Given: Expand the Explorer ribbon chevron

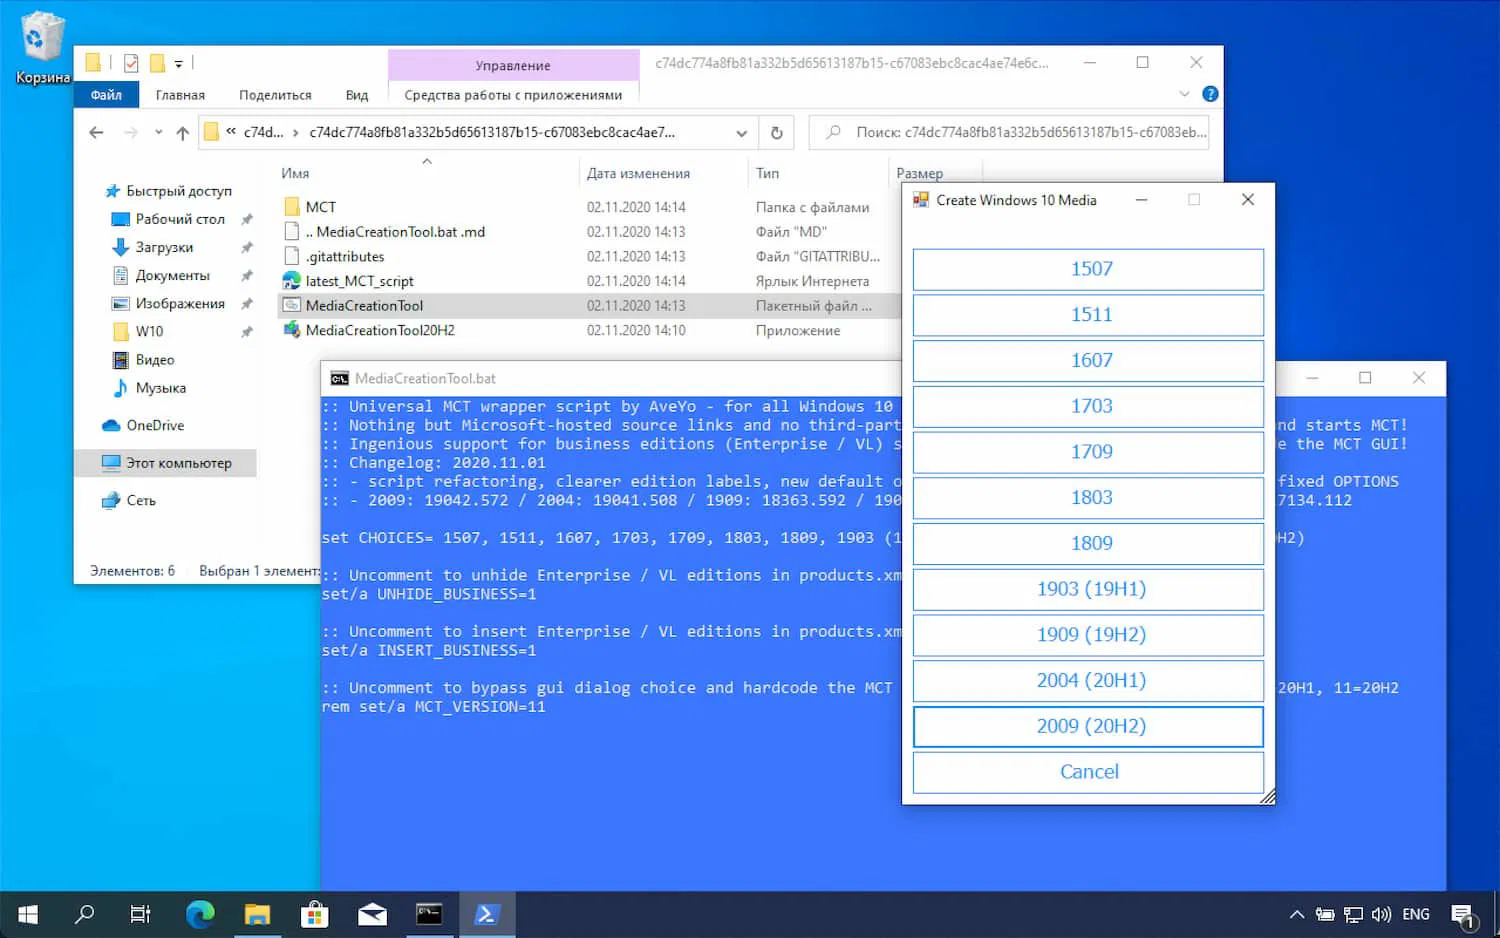Looking at the screenshot, I should (x=1184, y=94).
